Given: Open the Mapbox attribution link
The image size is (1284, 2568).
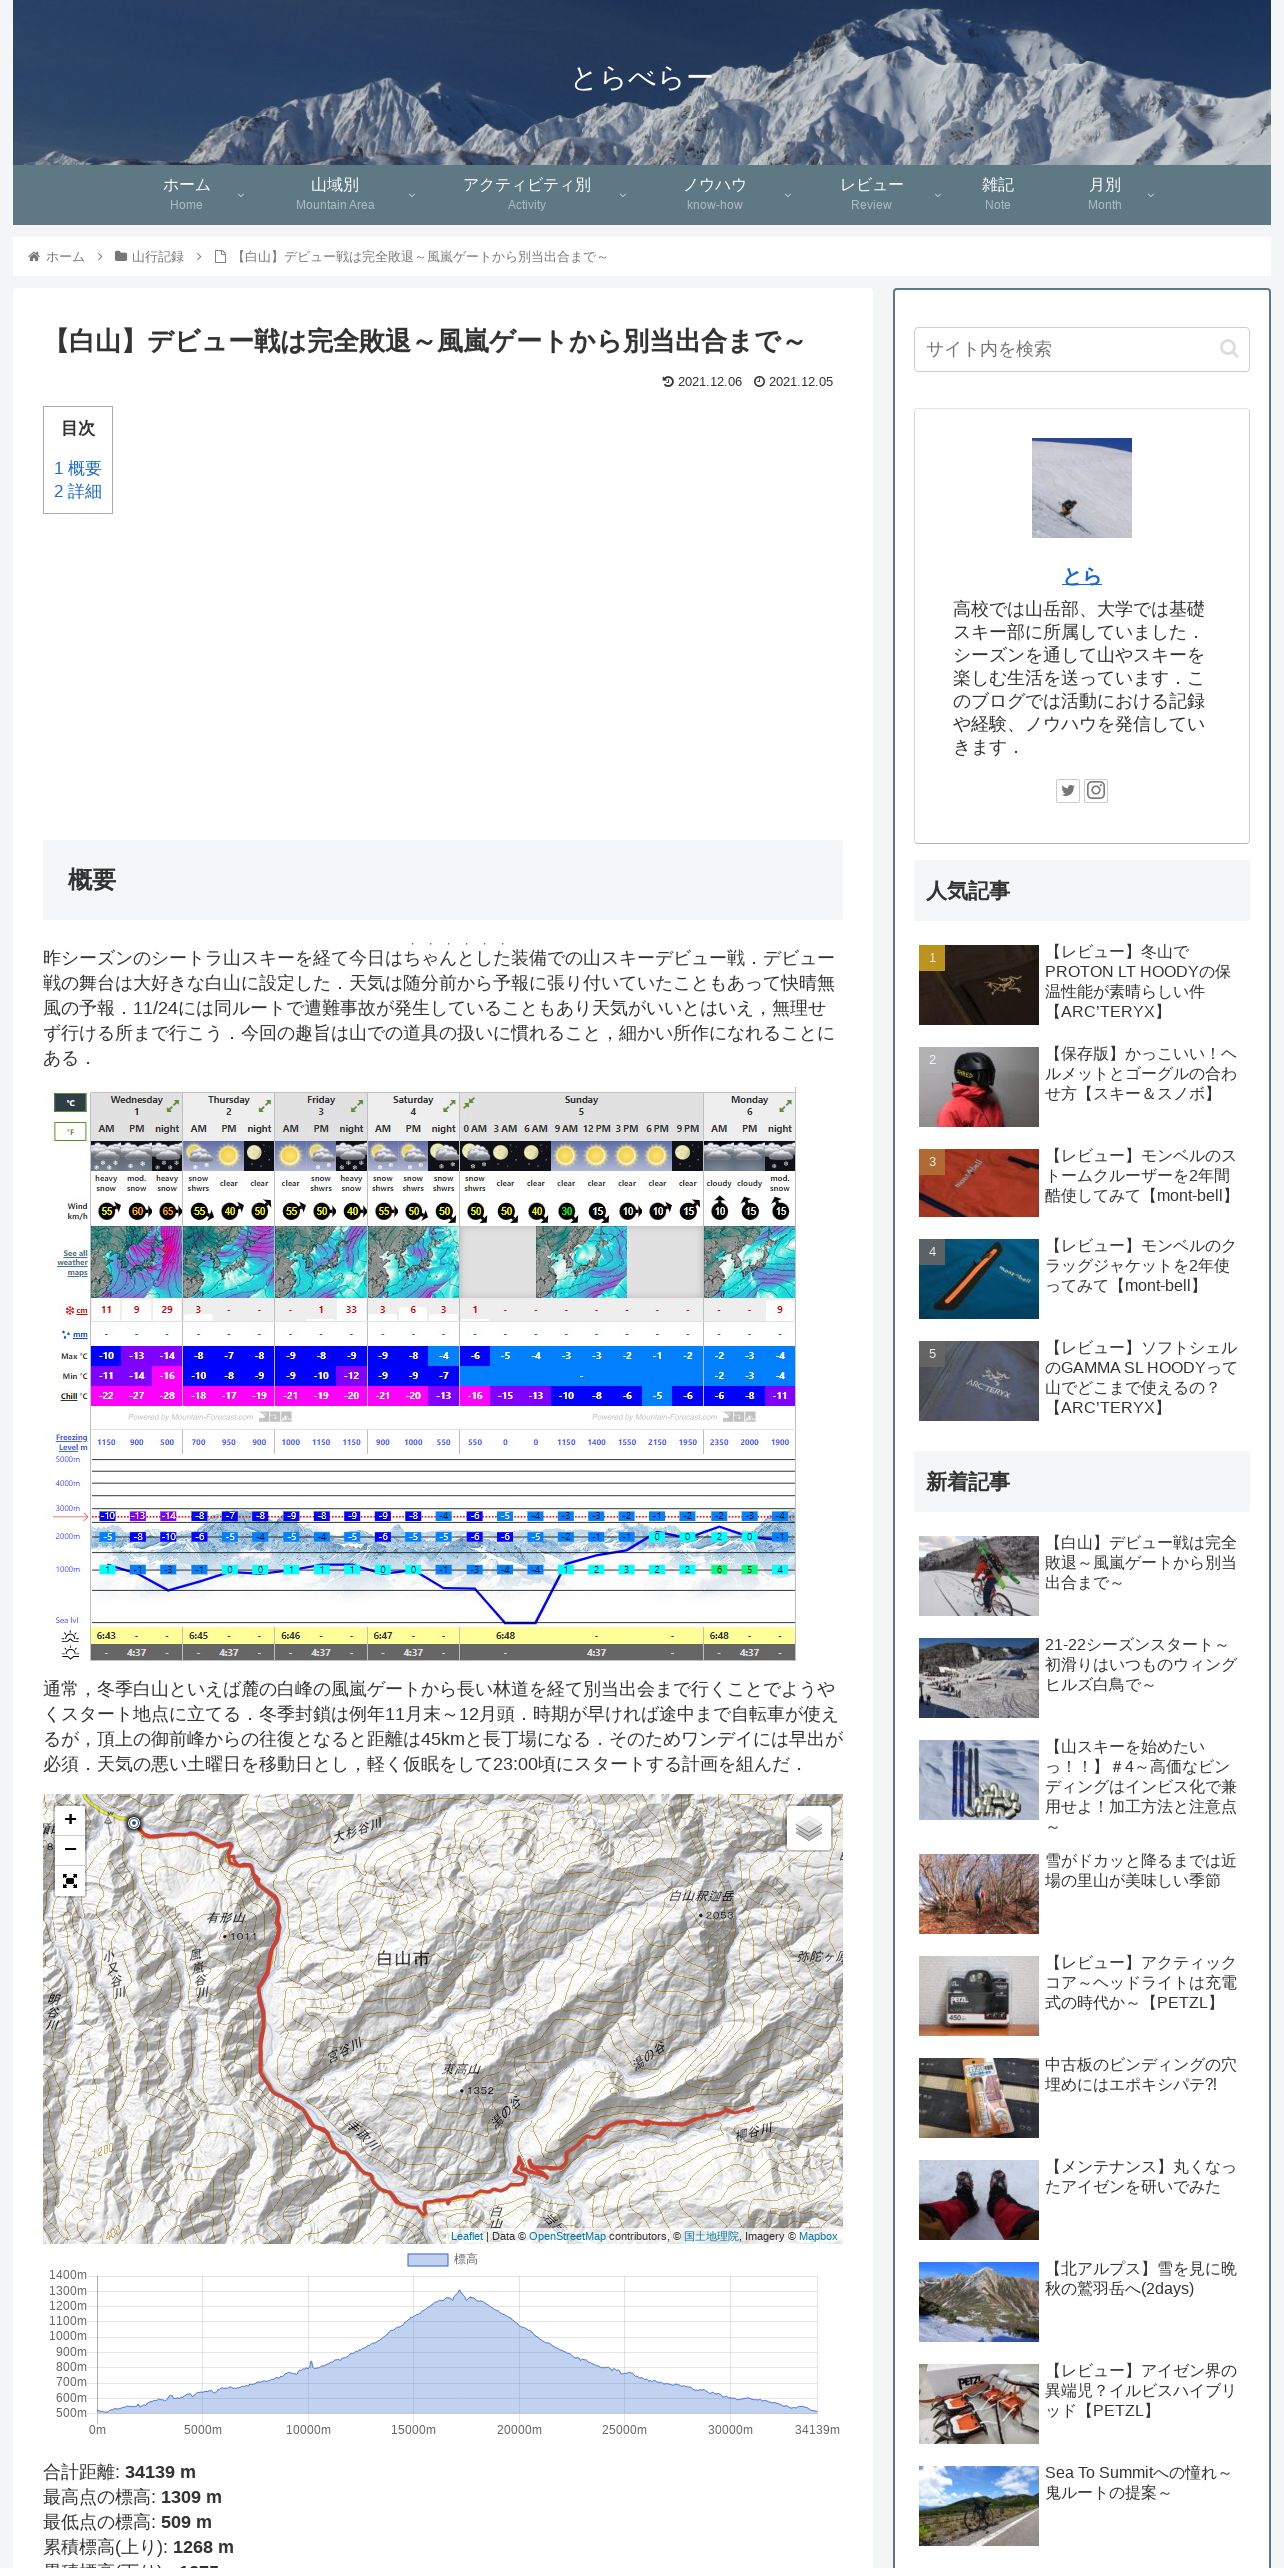Looking at the screenshot, I should 818,2236.
